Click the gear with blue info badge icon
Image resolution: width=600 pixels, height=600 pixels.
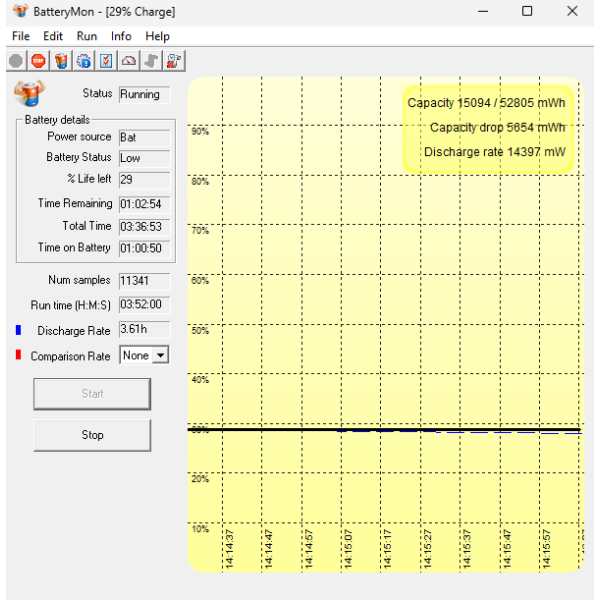tap(84, 61)
